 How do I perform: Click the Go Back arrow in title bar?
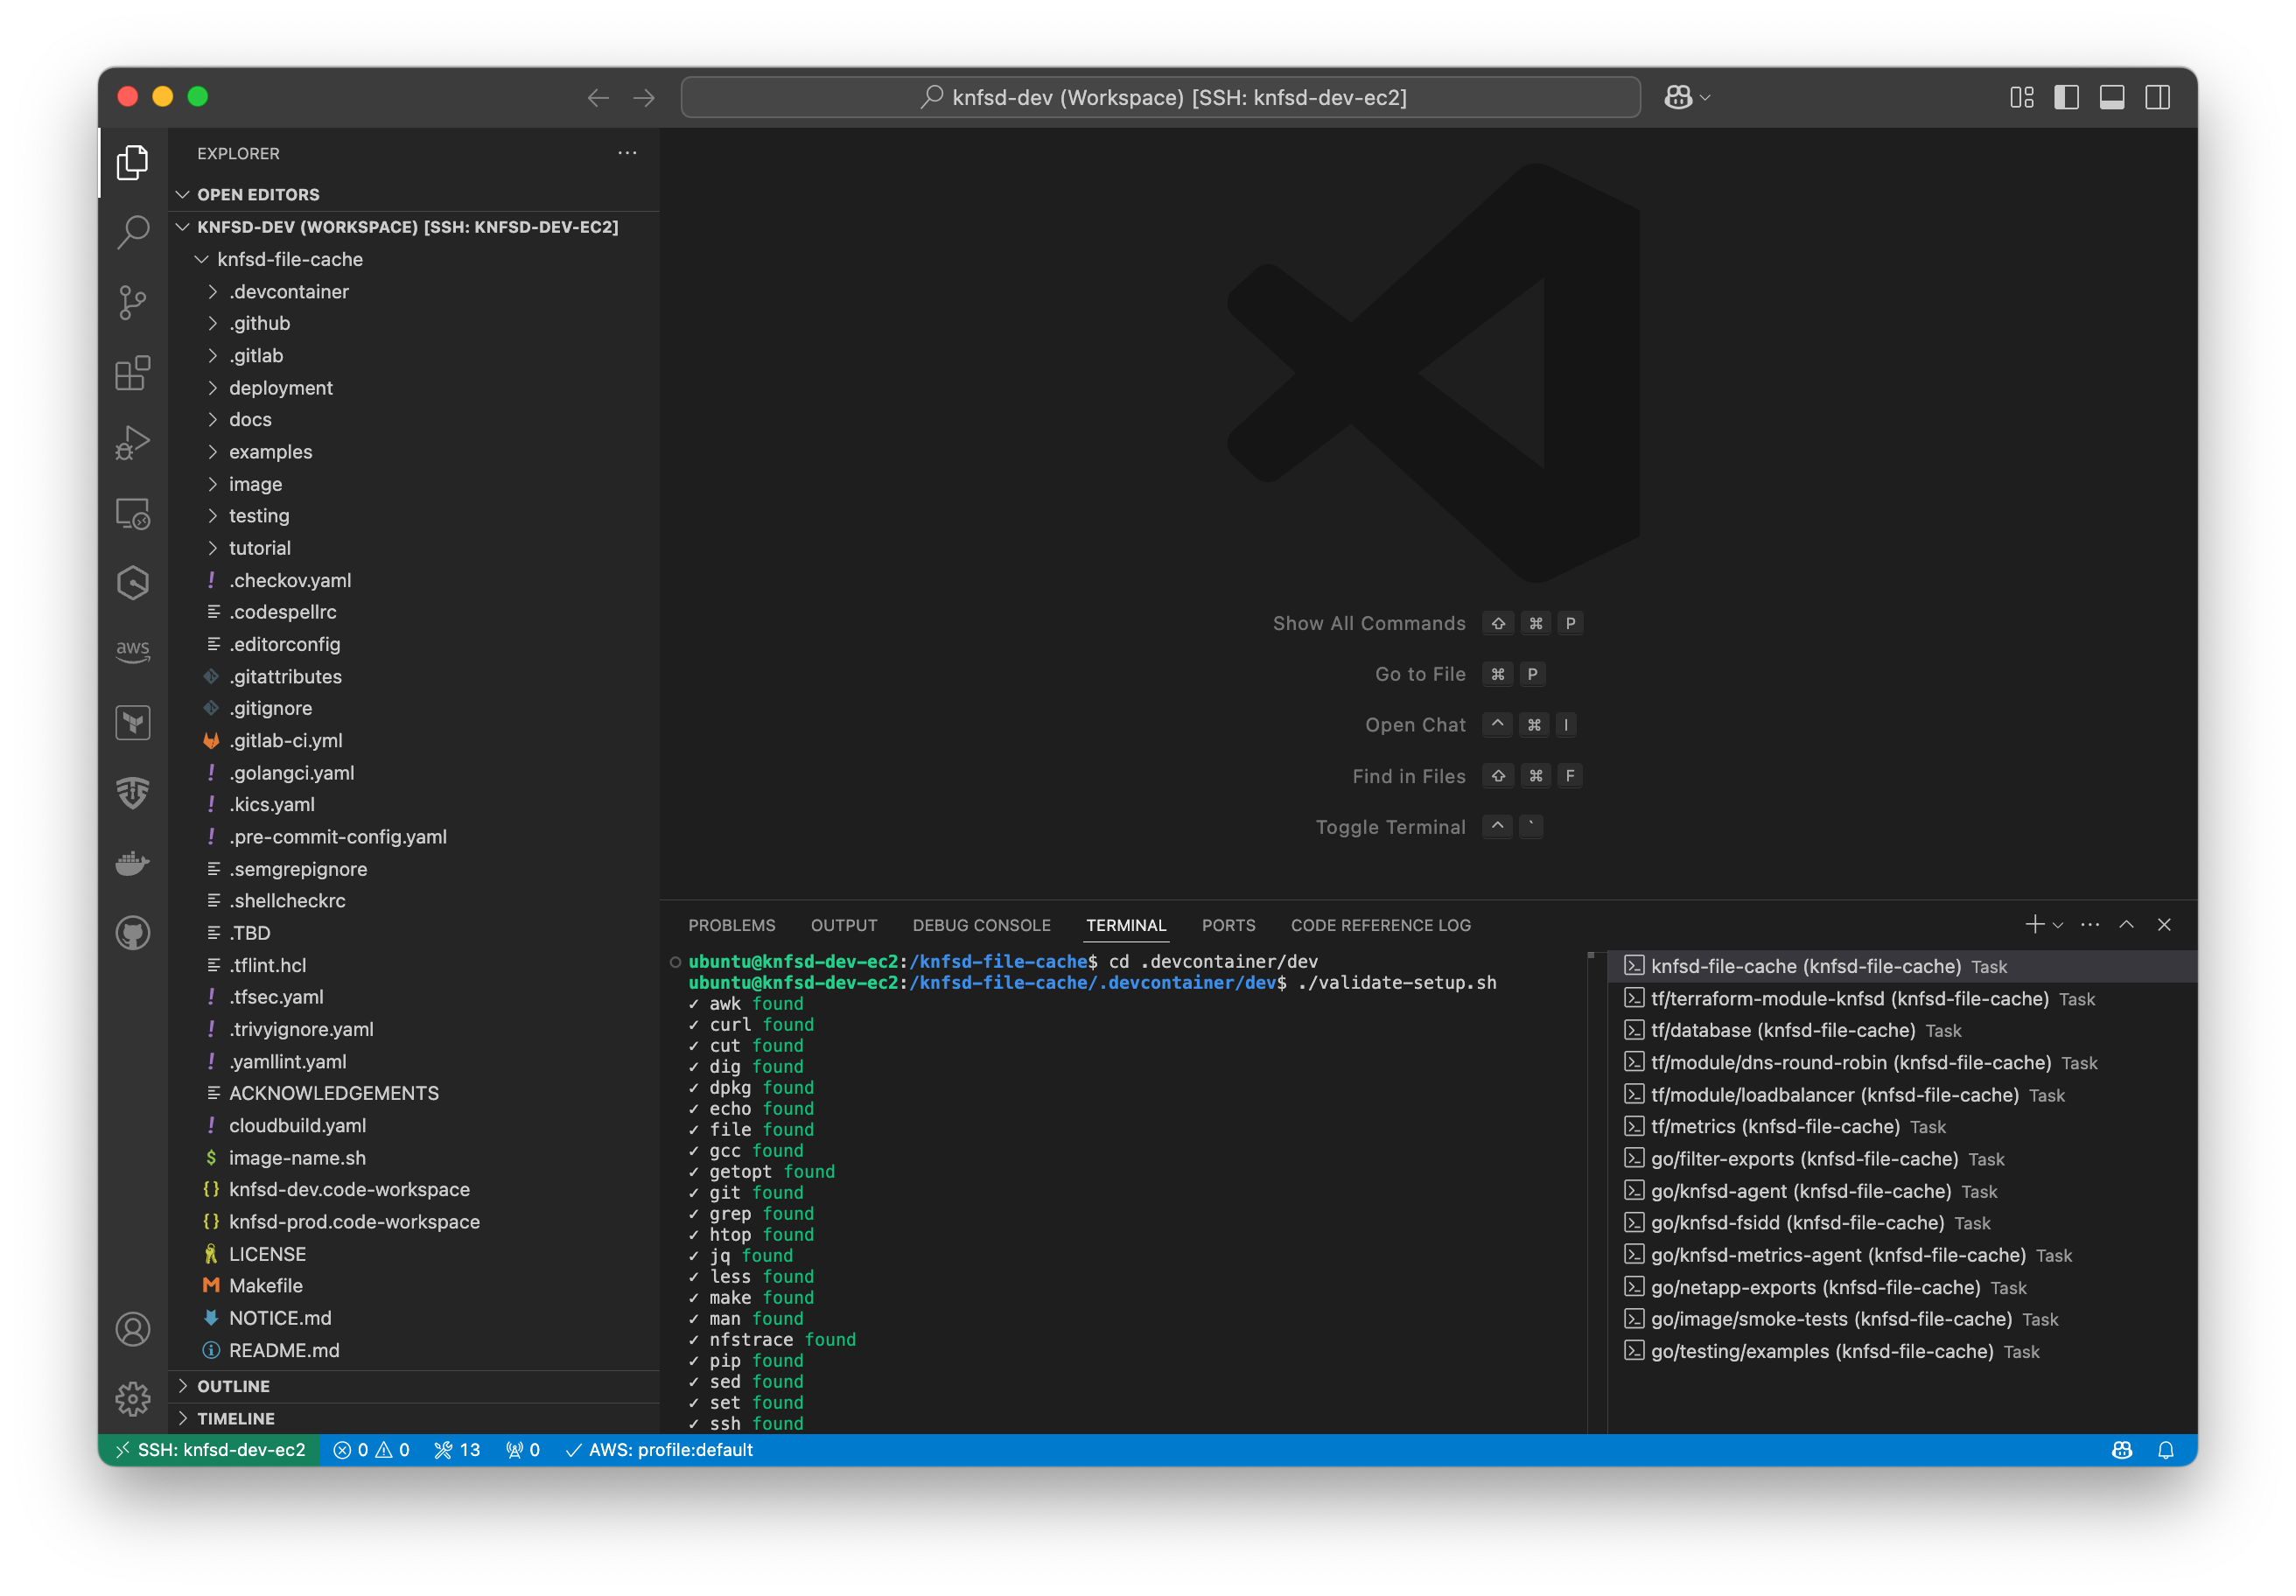pyautogui.click(x=598, y=97)
